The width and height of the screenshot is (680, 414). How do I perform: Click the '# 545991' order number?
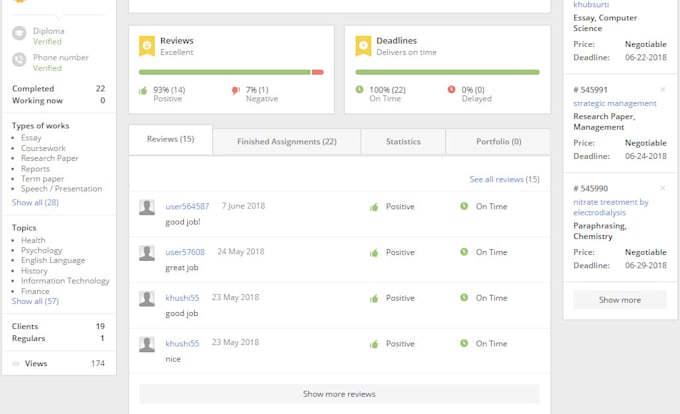[x=590, y=90]
